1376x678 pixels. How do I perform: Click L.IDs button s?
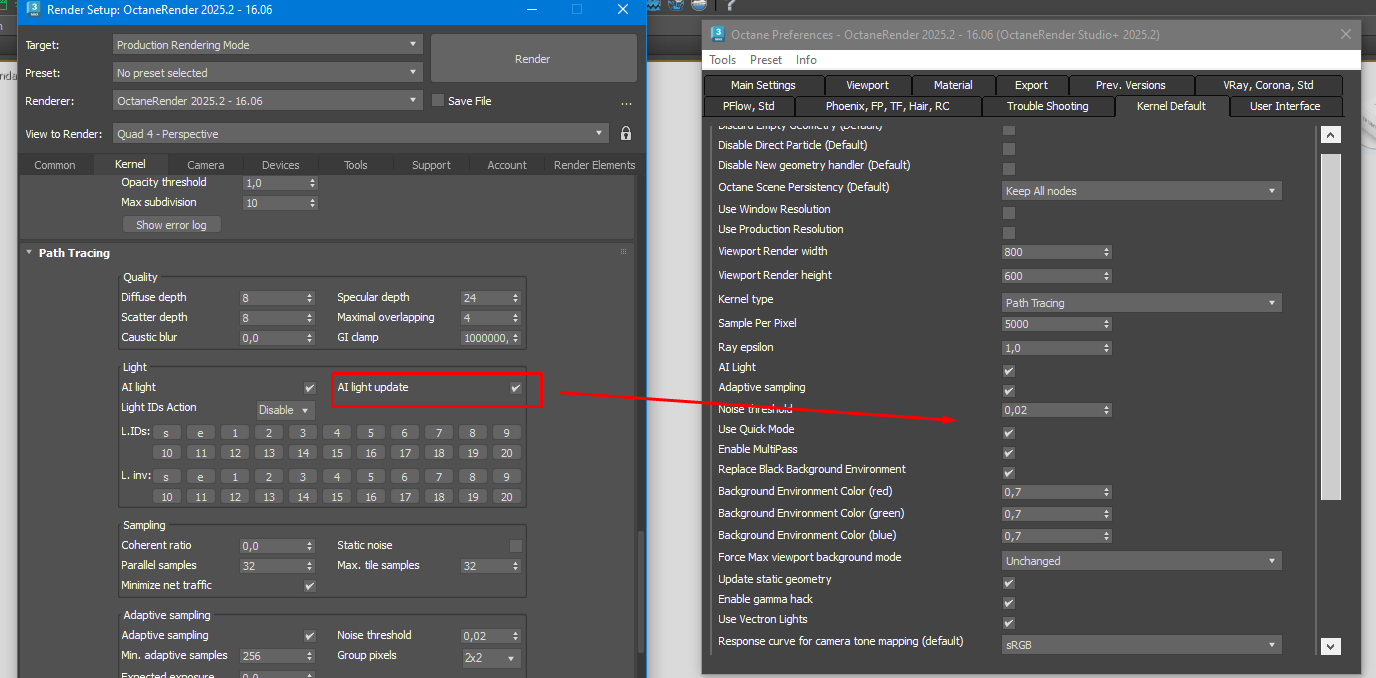[x=167, y=433]
